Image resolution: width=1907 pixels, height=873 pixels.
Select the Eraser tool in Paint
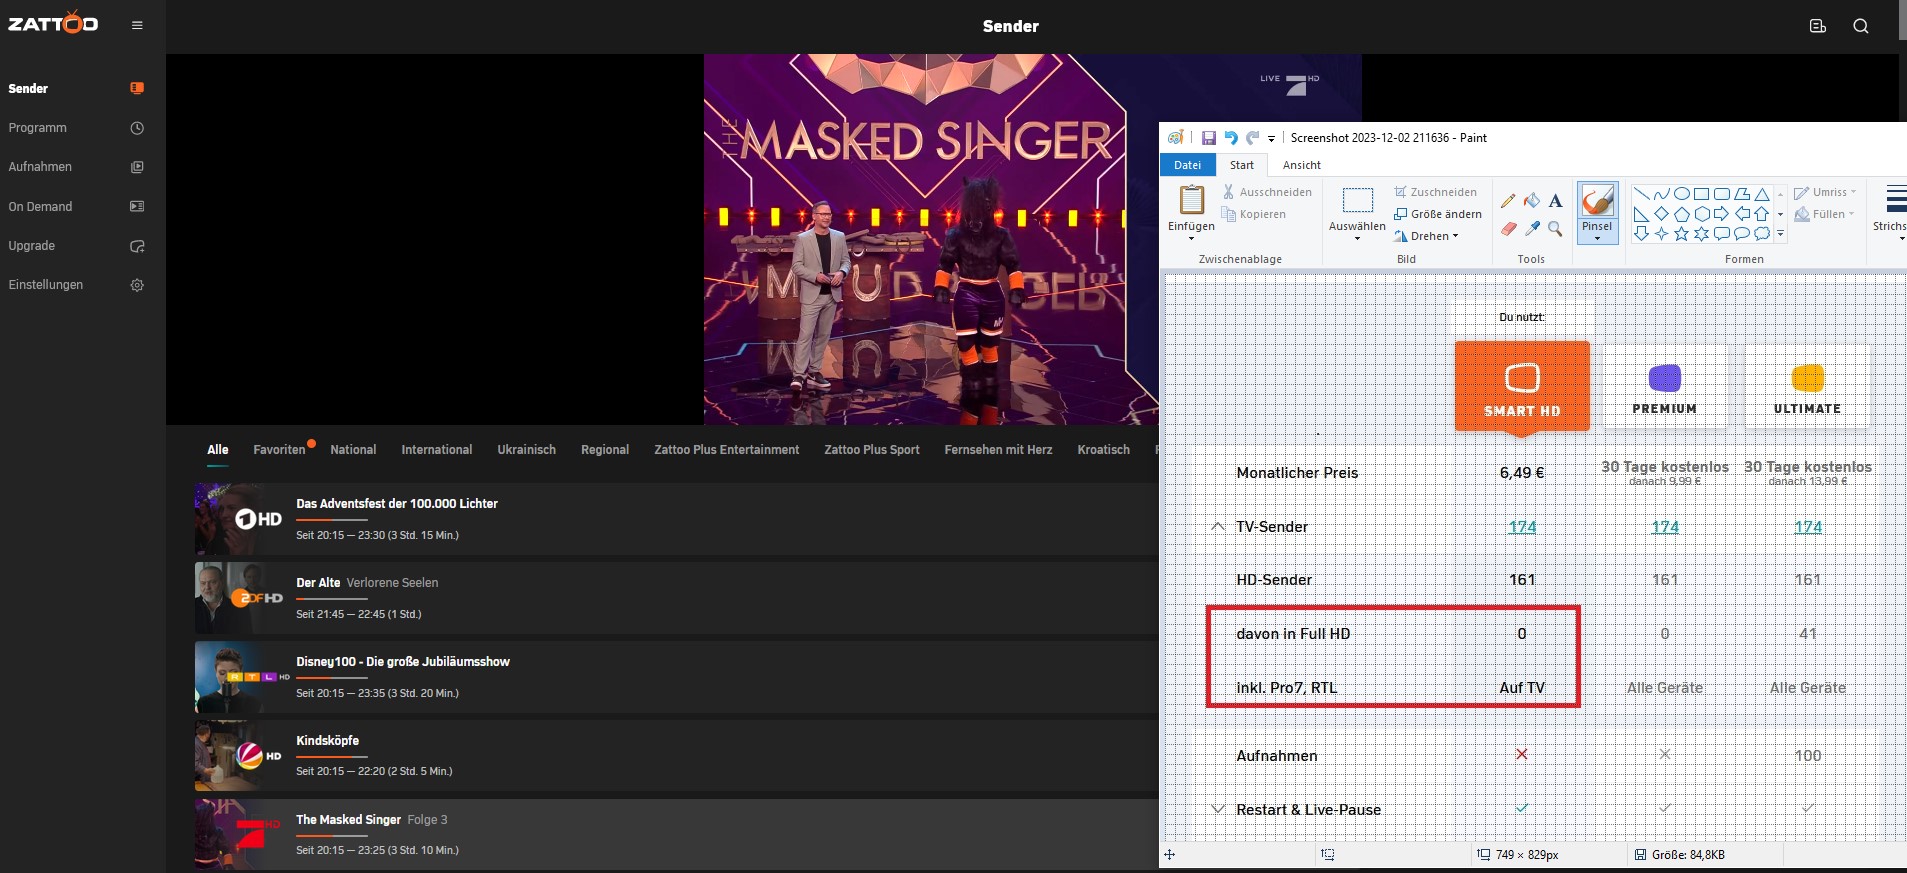click(1508, 229)
